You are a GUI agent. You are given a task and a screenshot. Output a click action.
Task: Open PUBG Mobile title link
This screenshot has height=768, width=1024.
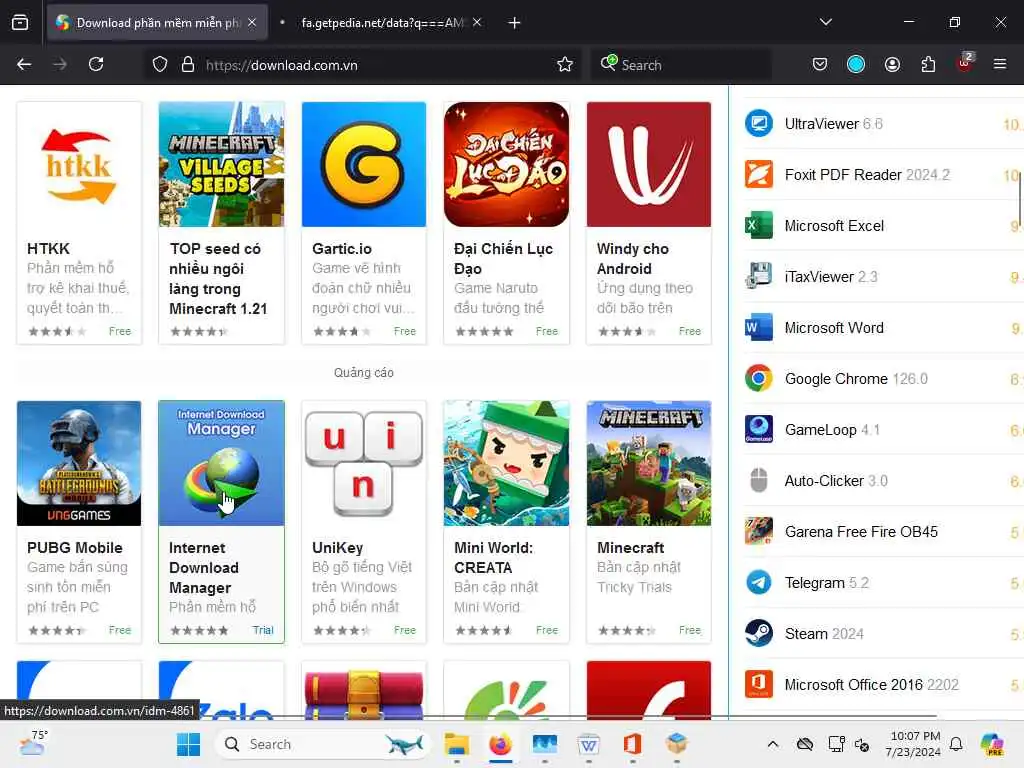[74, 548]
